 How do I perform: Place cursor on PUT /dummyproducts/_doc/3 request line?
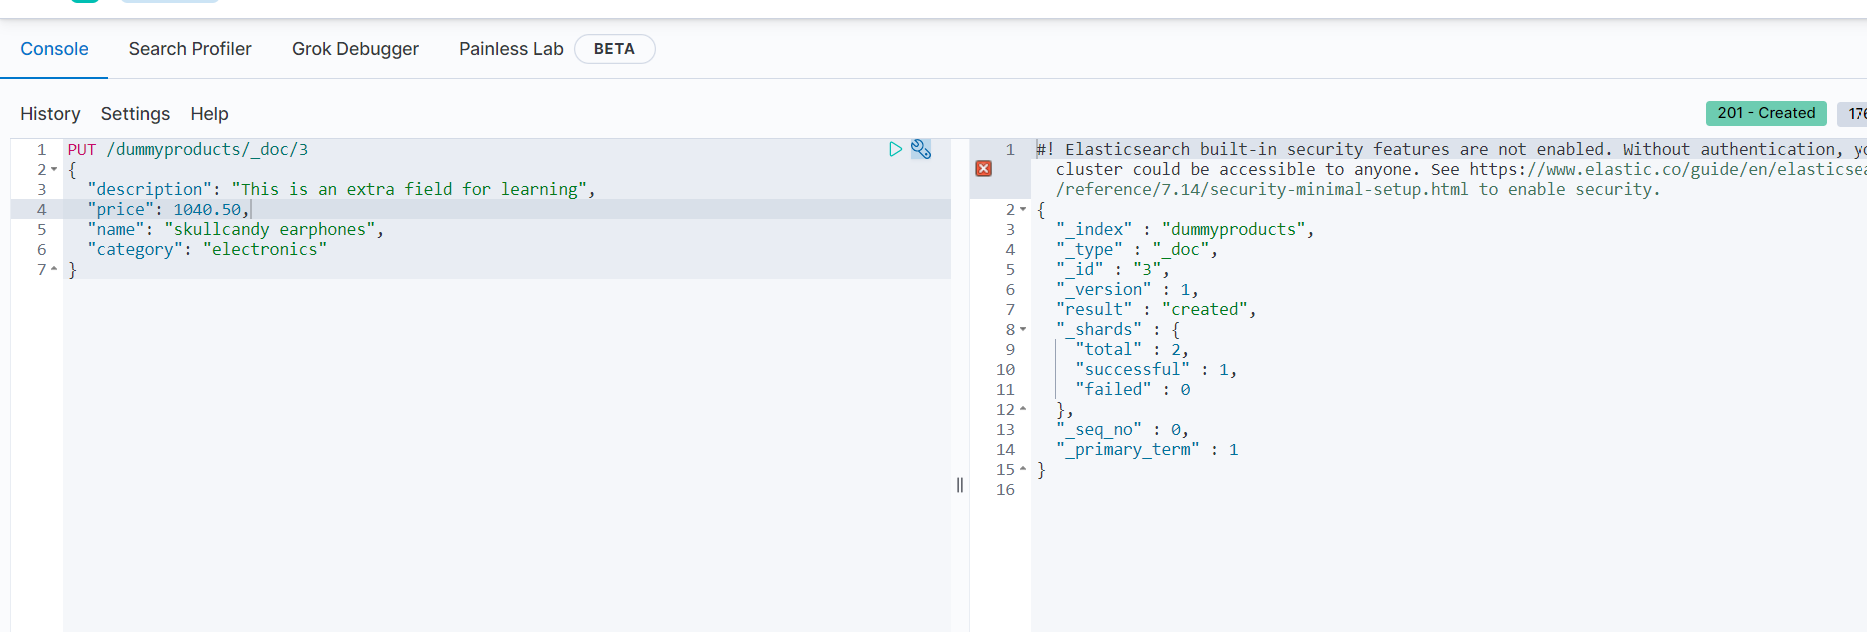coord(188,149)
